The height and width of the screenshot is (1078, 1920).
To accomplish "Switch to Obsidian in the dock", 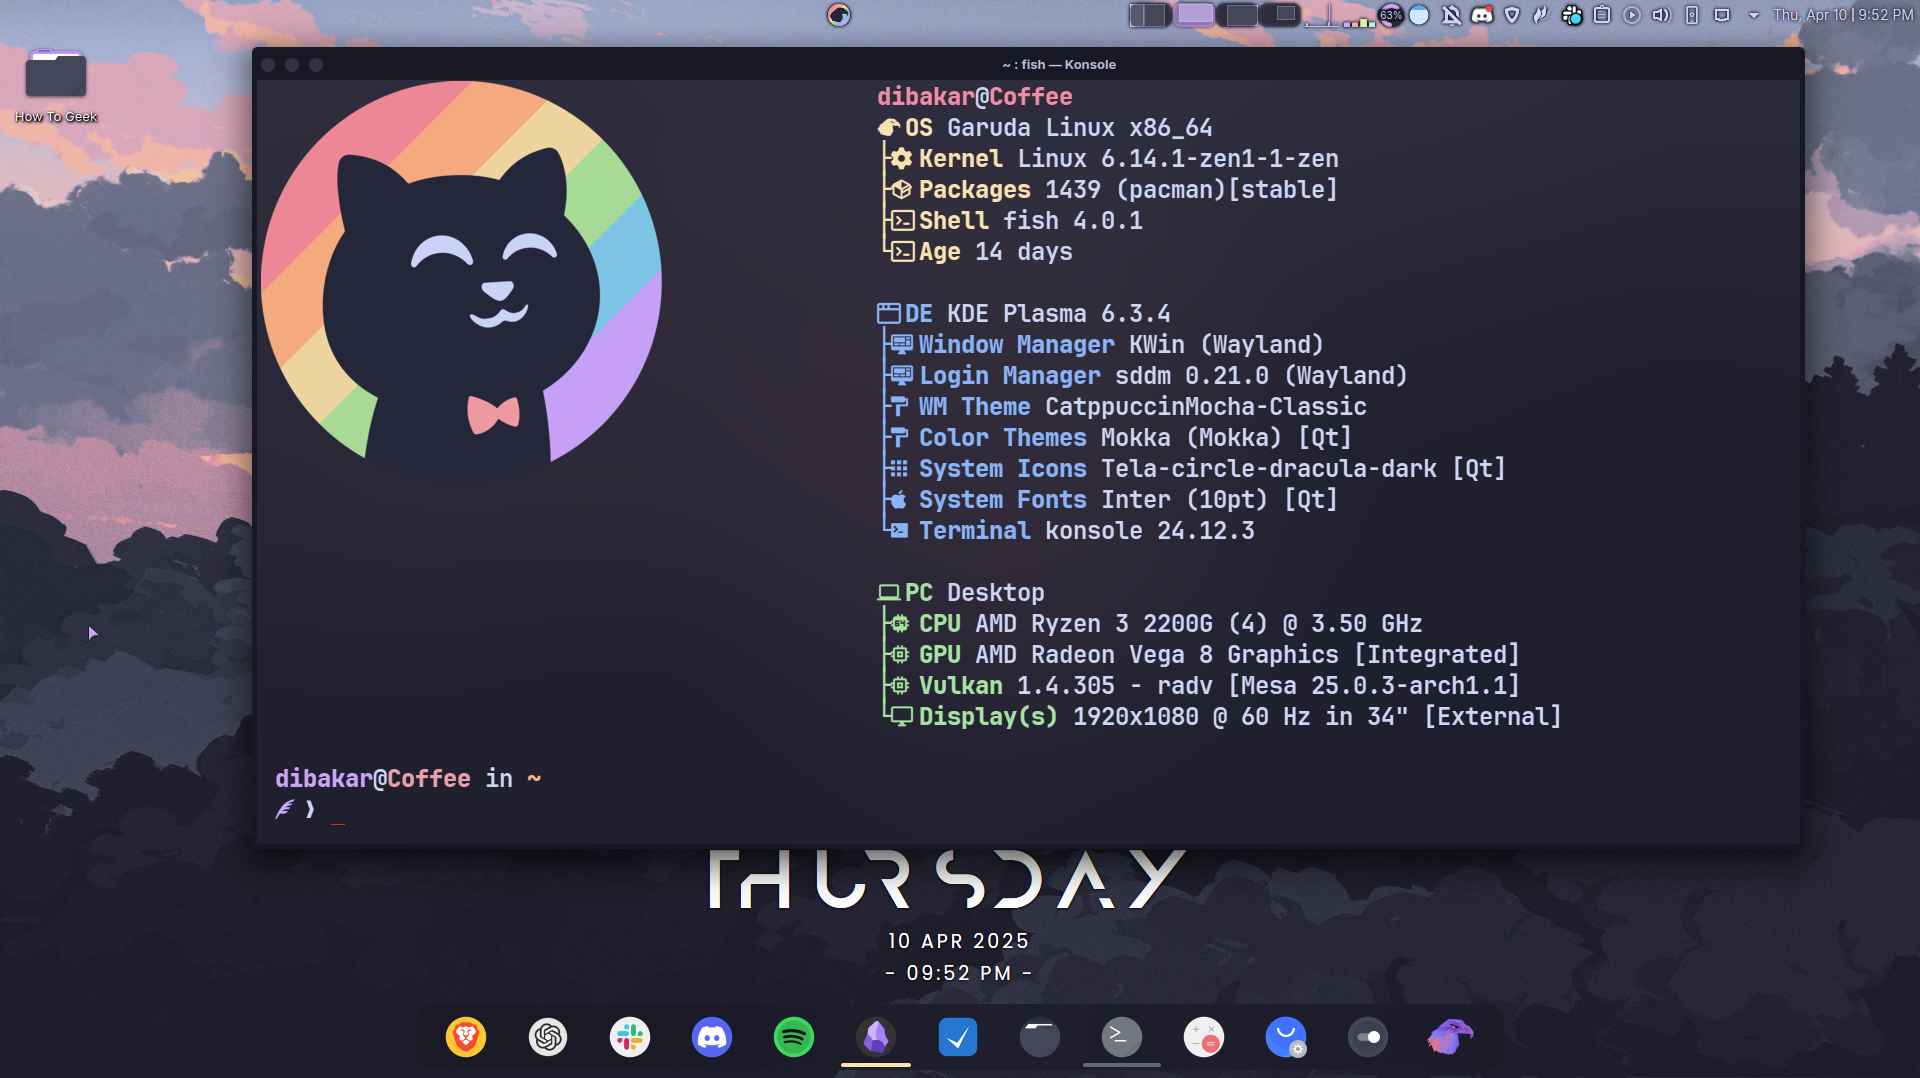I will coord(876,1037).
